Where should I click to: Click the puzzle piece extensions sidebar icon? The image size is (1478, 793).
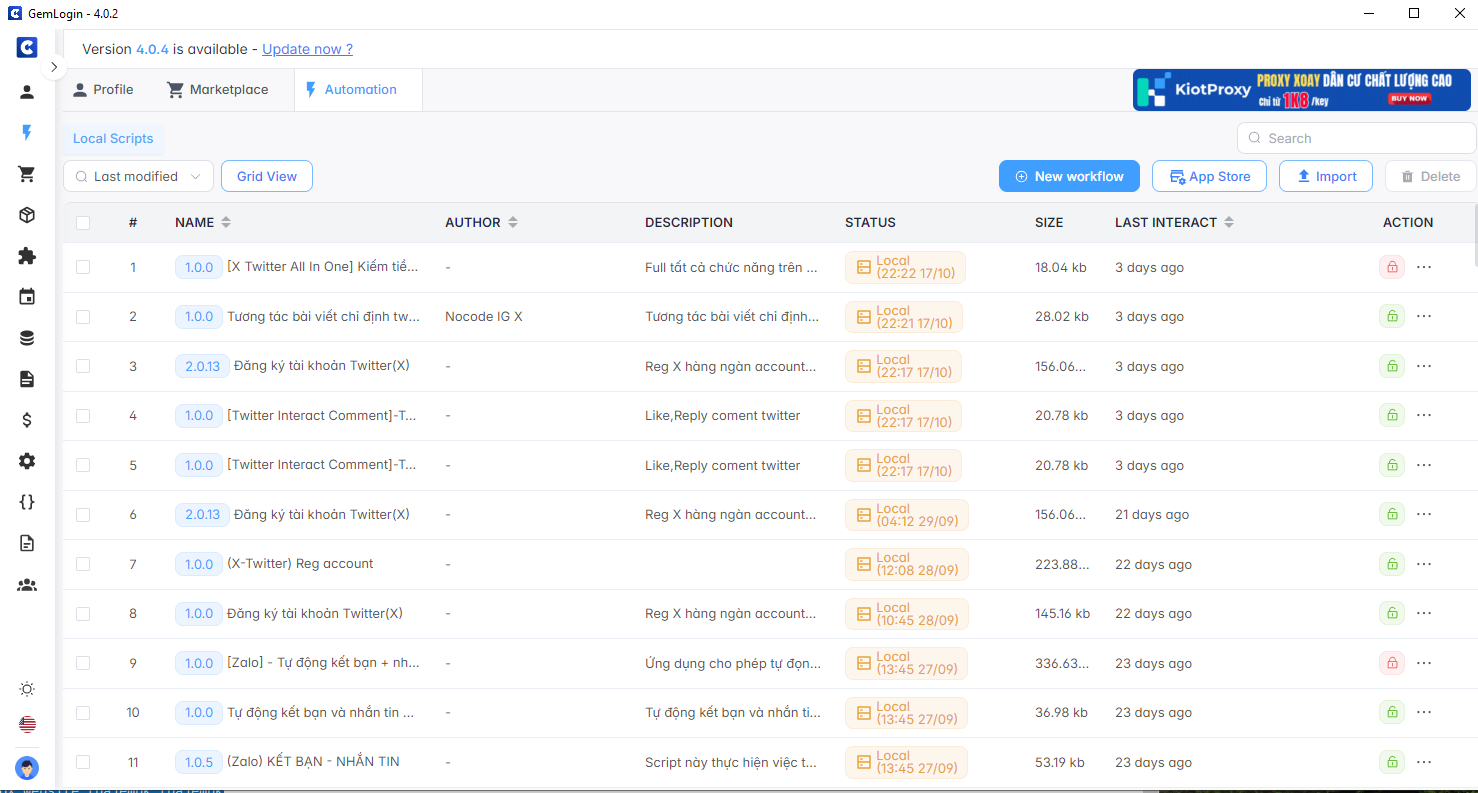pyautogui.click(x=27, y=256)
